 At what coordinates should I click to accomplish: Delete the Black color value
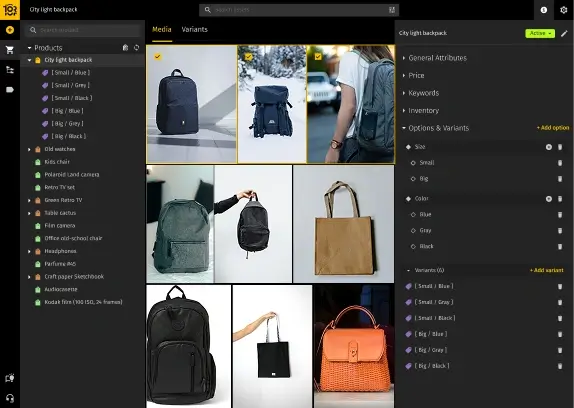click(560, 246)
